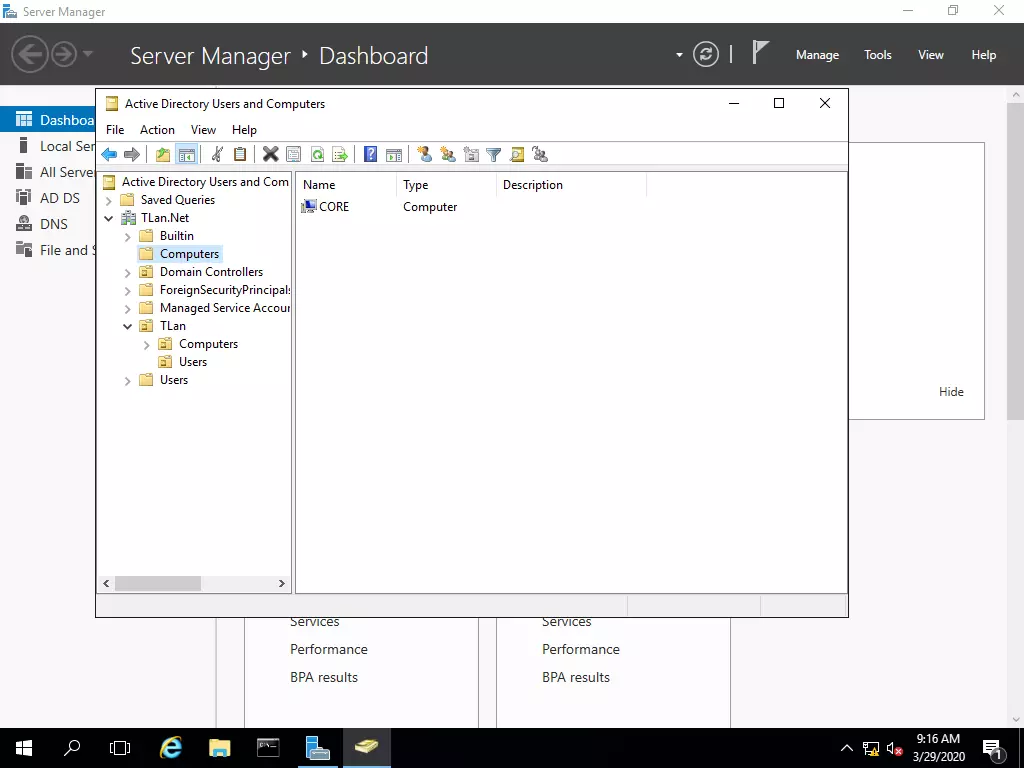Image resolution: width=1024 pixels, height=768 pixels.
Task: Toggle Show/Hide Console Tree toolbar icon
Action: pos(186,155)
